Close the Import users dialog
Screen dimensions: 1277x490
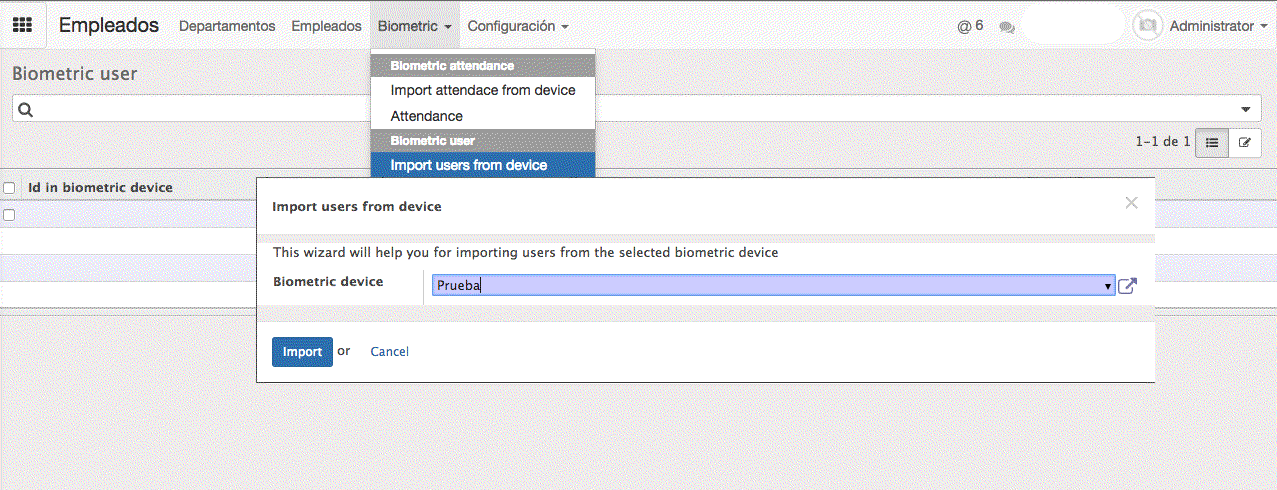click(1131, 203)
